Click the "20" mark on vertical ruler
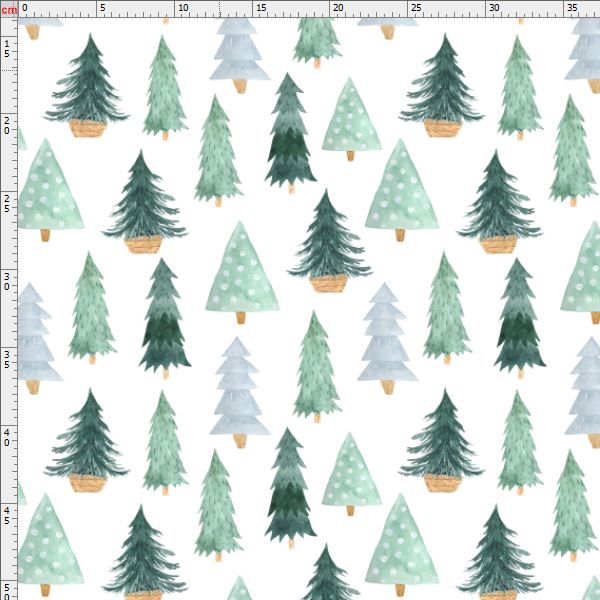The width and height of the screenshot is (600, 600). pyautogui.click(x=7, y=126)
